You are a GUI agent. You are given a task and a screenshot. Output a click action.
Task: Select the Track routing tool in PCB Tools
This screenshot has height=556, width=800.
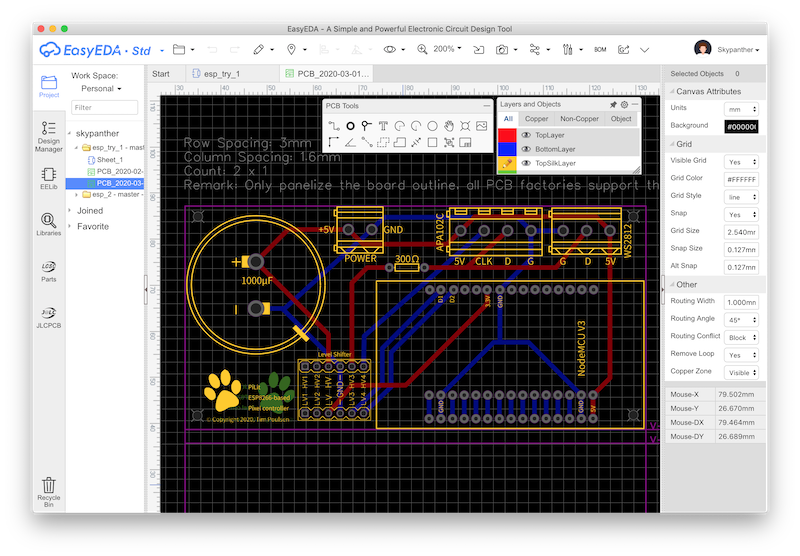334,125
